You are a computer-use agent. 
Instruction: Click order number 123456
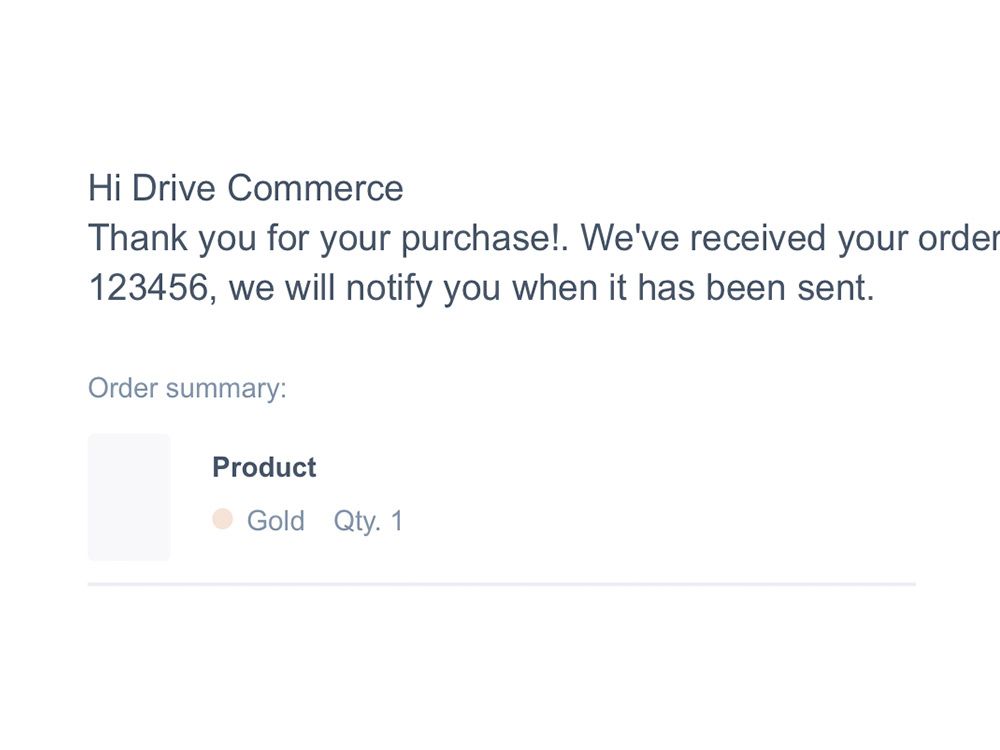pos(149,287)
